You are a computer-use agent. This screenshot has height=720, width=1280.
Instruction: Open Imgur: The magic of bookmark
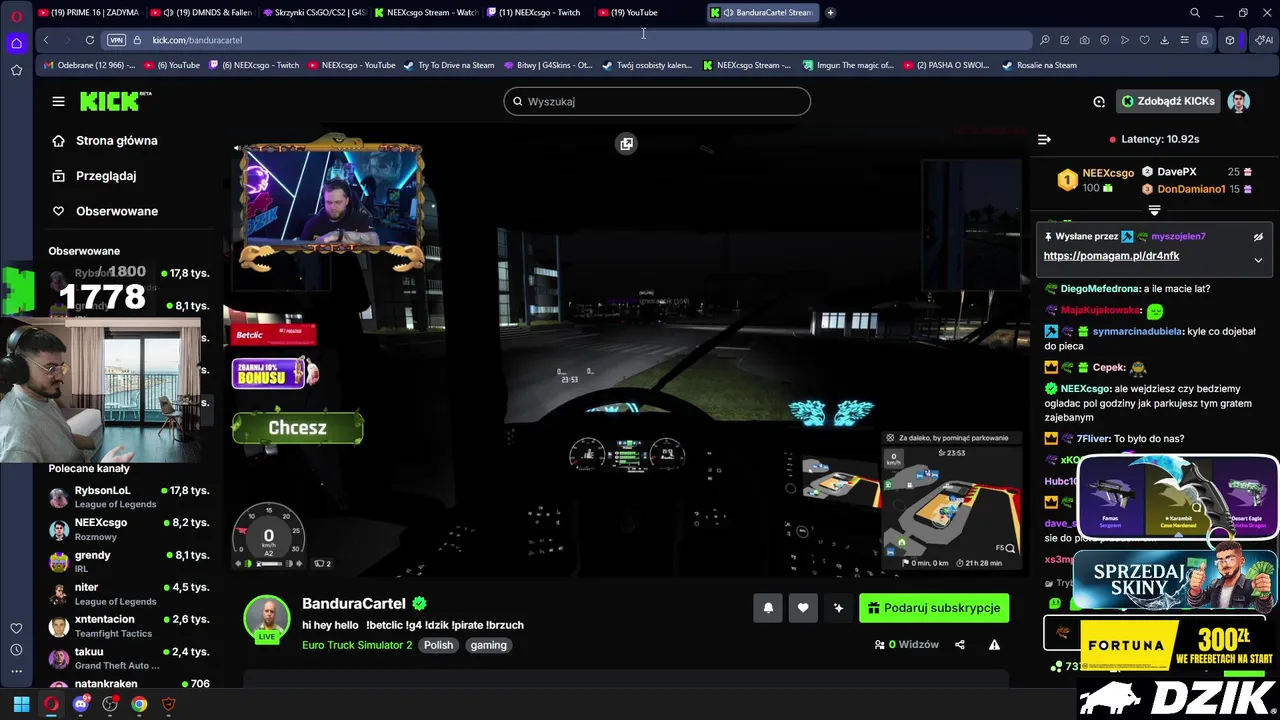847,65
